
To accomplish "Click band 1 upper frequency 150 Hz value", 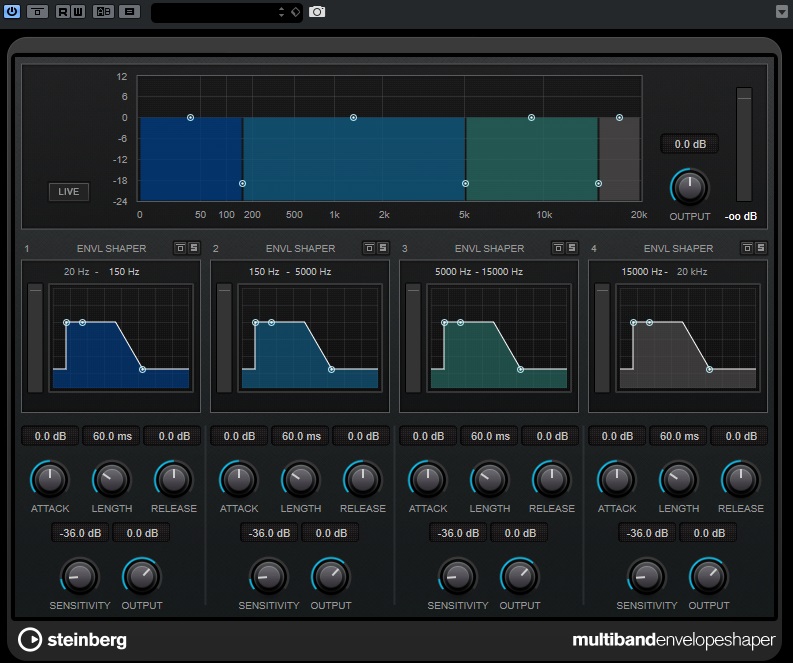I will pyautogui.click(x=124, y=272).
